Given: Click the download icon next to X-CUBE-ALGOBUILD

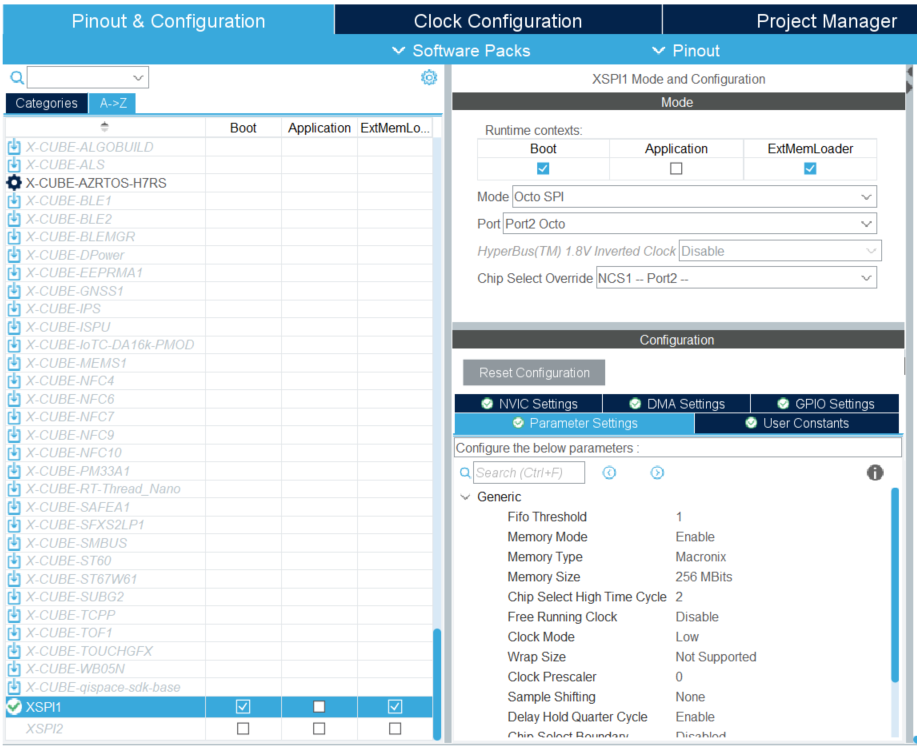Looking at the screenshot, I should (x=14, y=147).
